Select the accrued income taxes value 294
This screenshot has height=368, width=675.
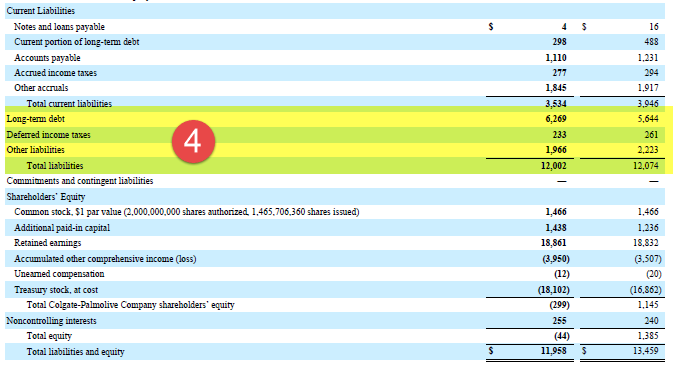pyautogui.click(x=651, y=73)
